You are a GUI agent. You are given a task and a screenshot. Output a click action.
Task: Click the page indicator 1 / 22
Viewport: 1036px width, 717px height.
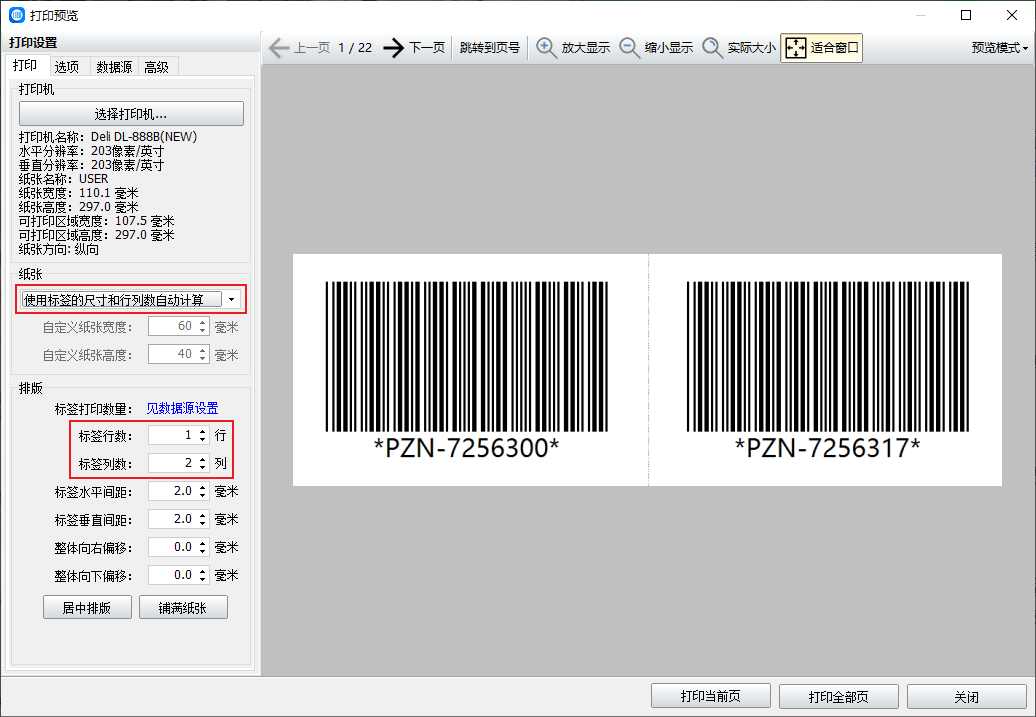[355, 48]
